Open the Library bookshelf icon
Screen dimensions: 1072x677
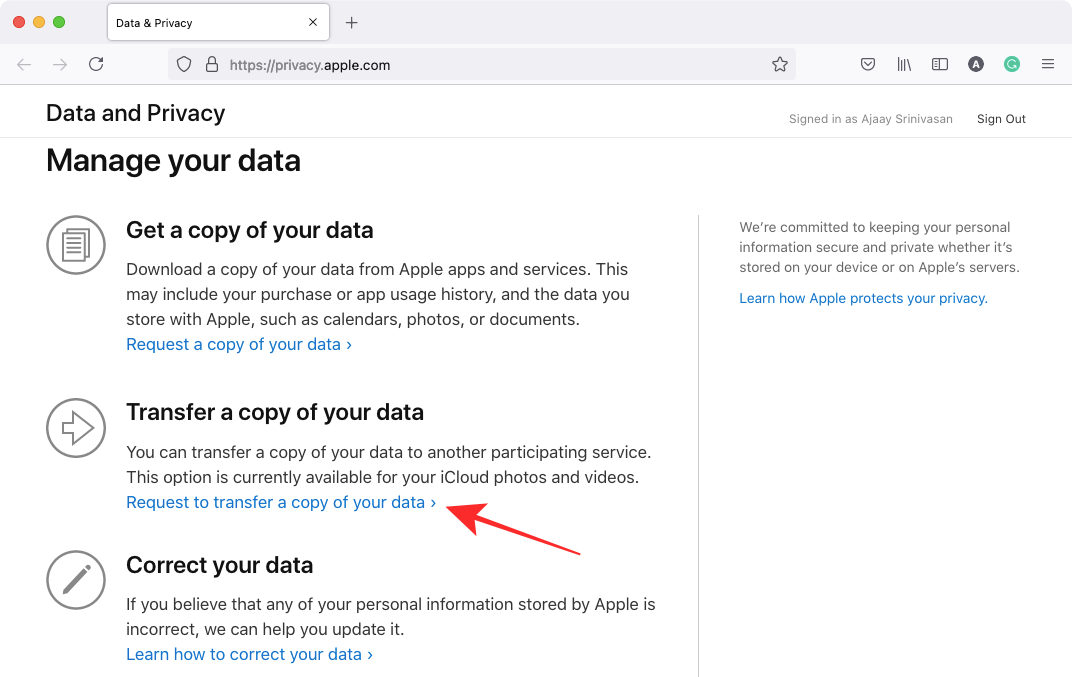(x=904, y=64)
